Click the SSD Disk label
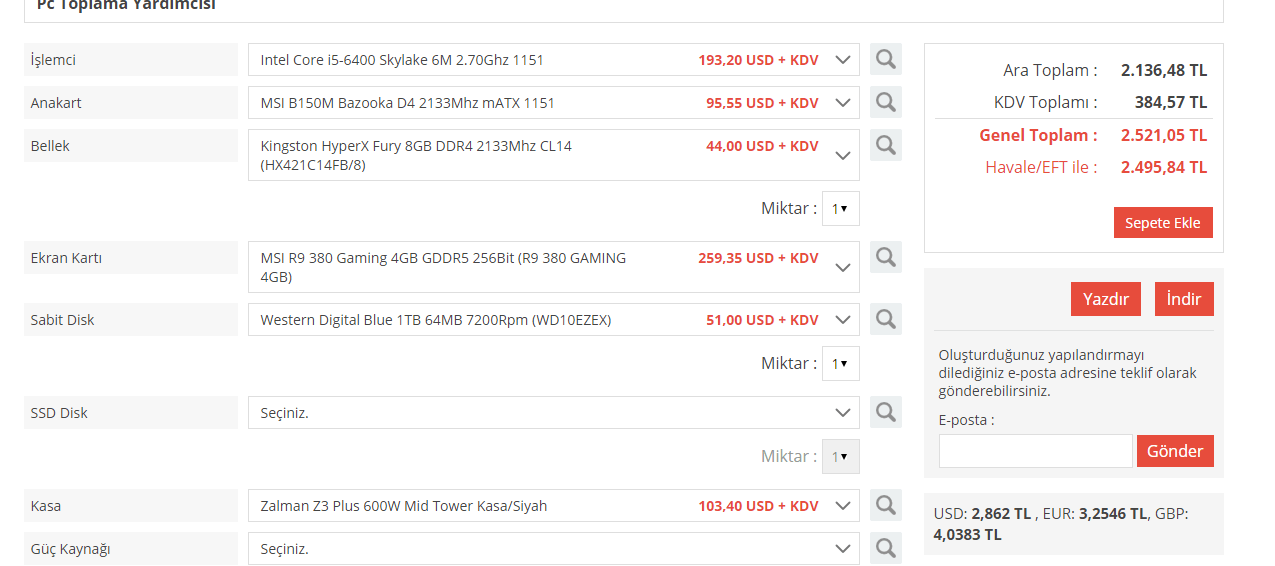1275x566 pixels. pyautogui.click(x=59, y=413)
